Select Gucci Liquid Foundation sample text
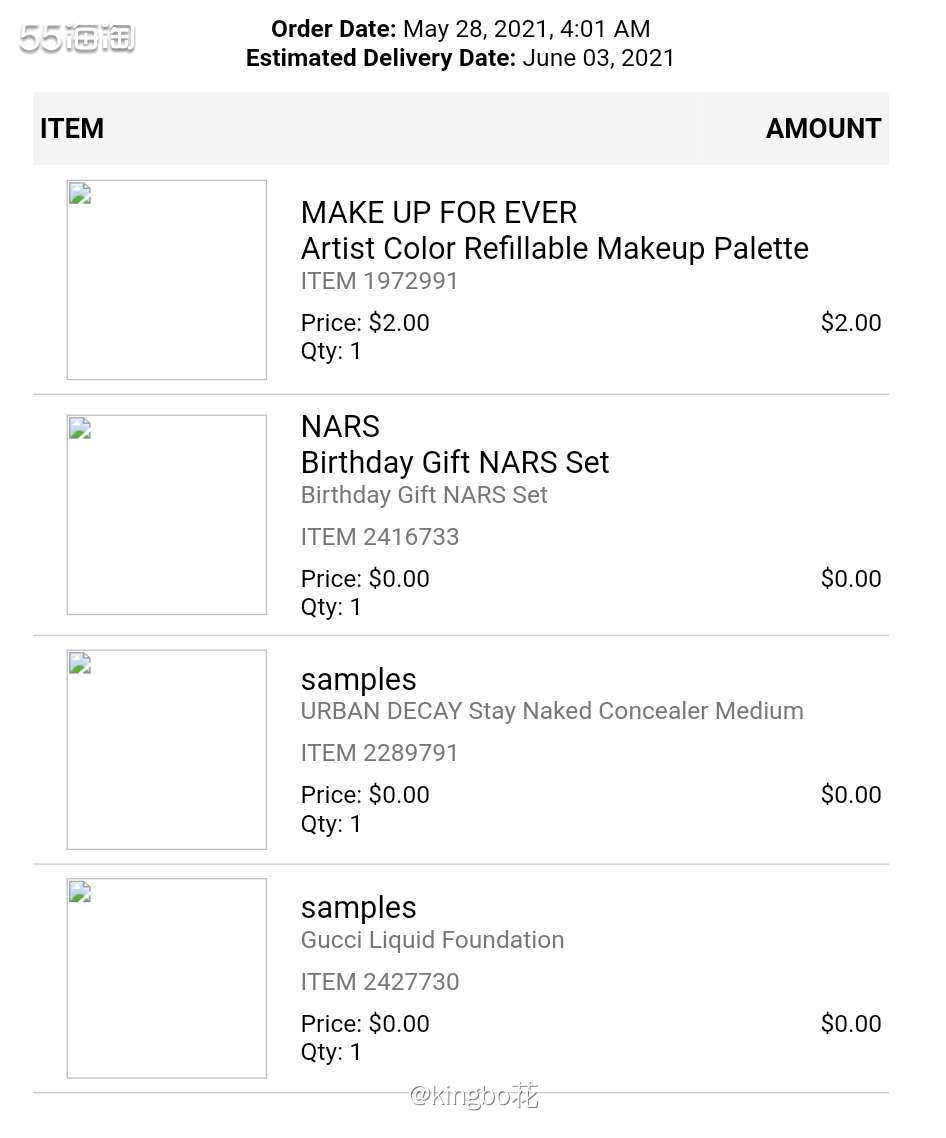The height and width of the screenshot is (1138, 946). point(432,940)
